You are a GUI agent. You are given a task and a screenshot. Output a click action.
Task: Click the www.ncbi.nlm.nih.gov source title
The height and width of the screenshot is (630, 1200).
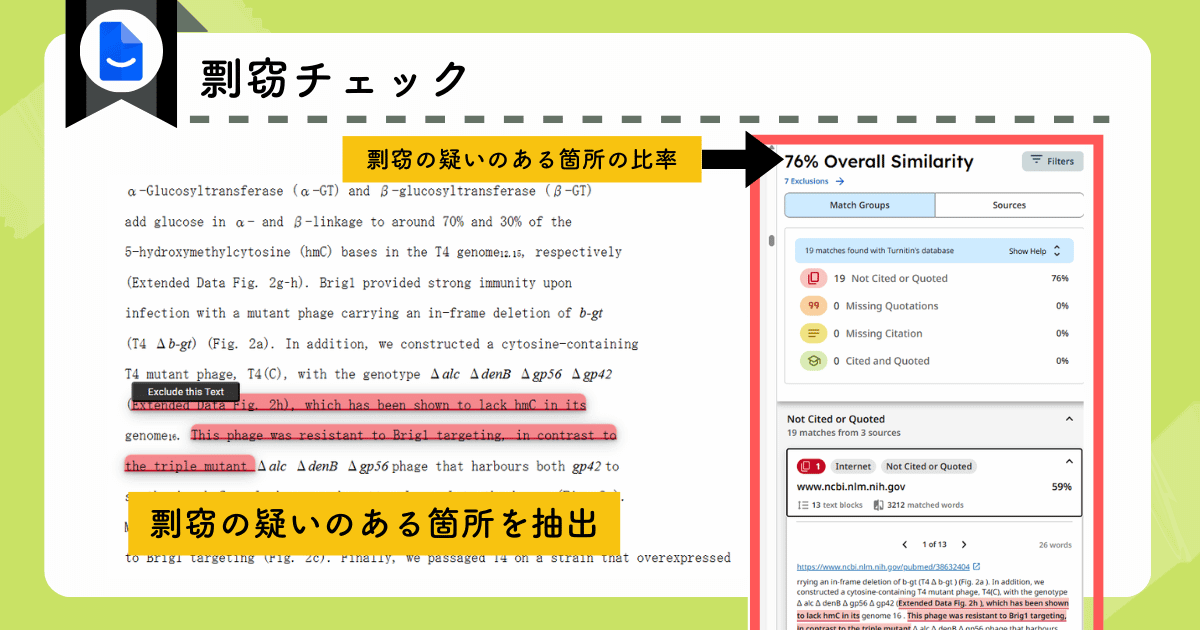pyautogui.click(x=850, y=486)
